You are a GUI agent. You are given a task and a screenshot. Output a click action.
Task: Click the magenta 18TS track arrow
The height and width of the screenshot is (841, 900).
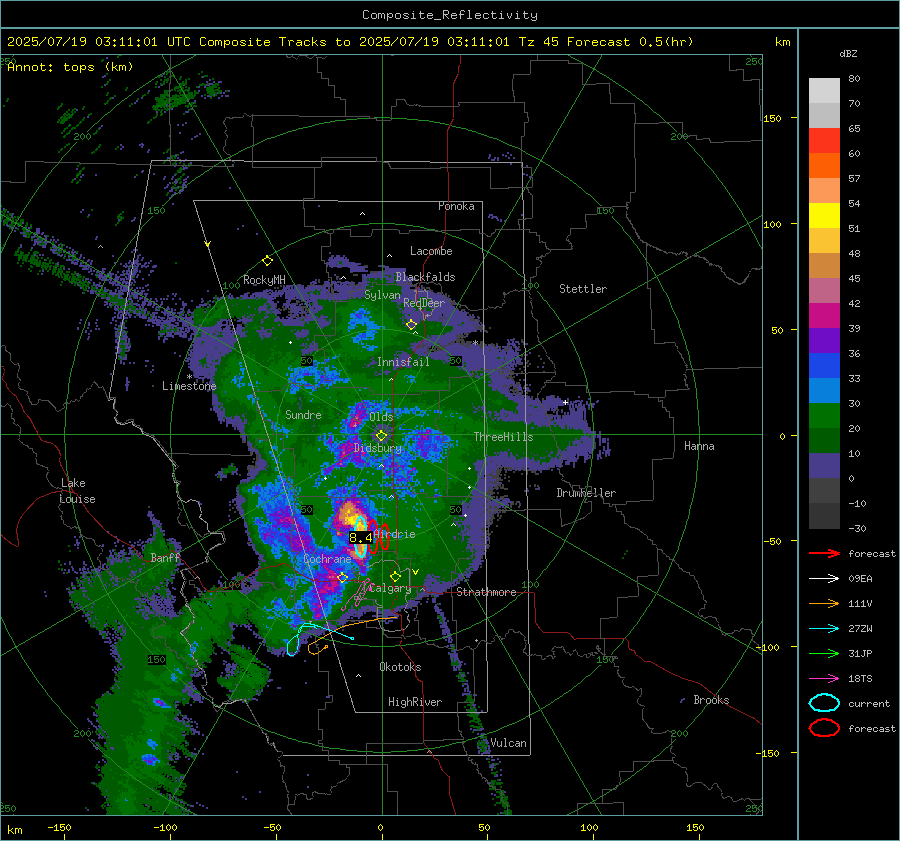[x=824, y=679]
